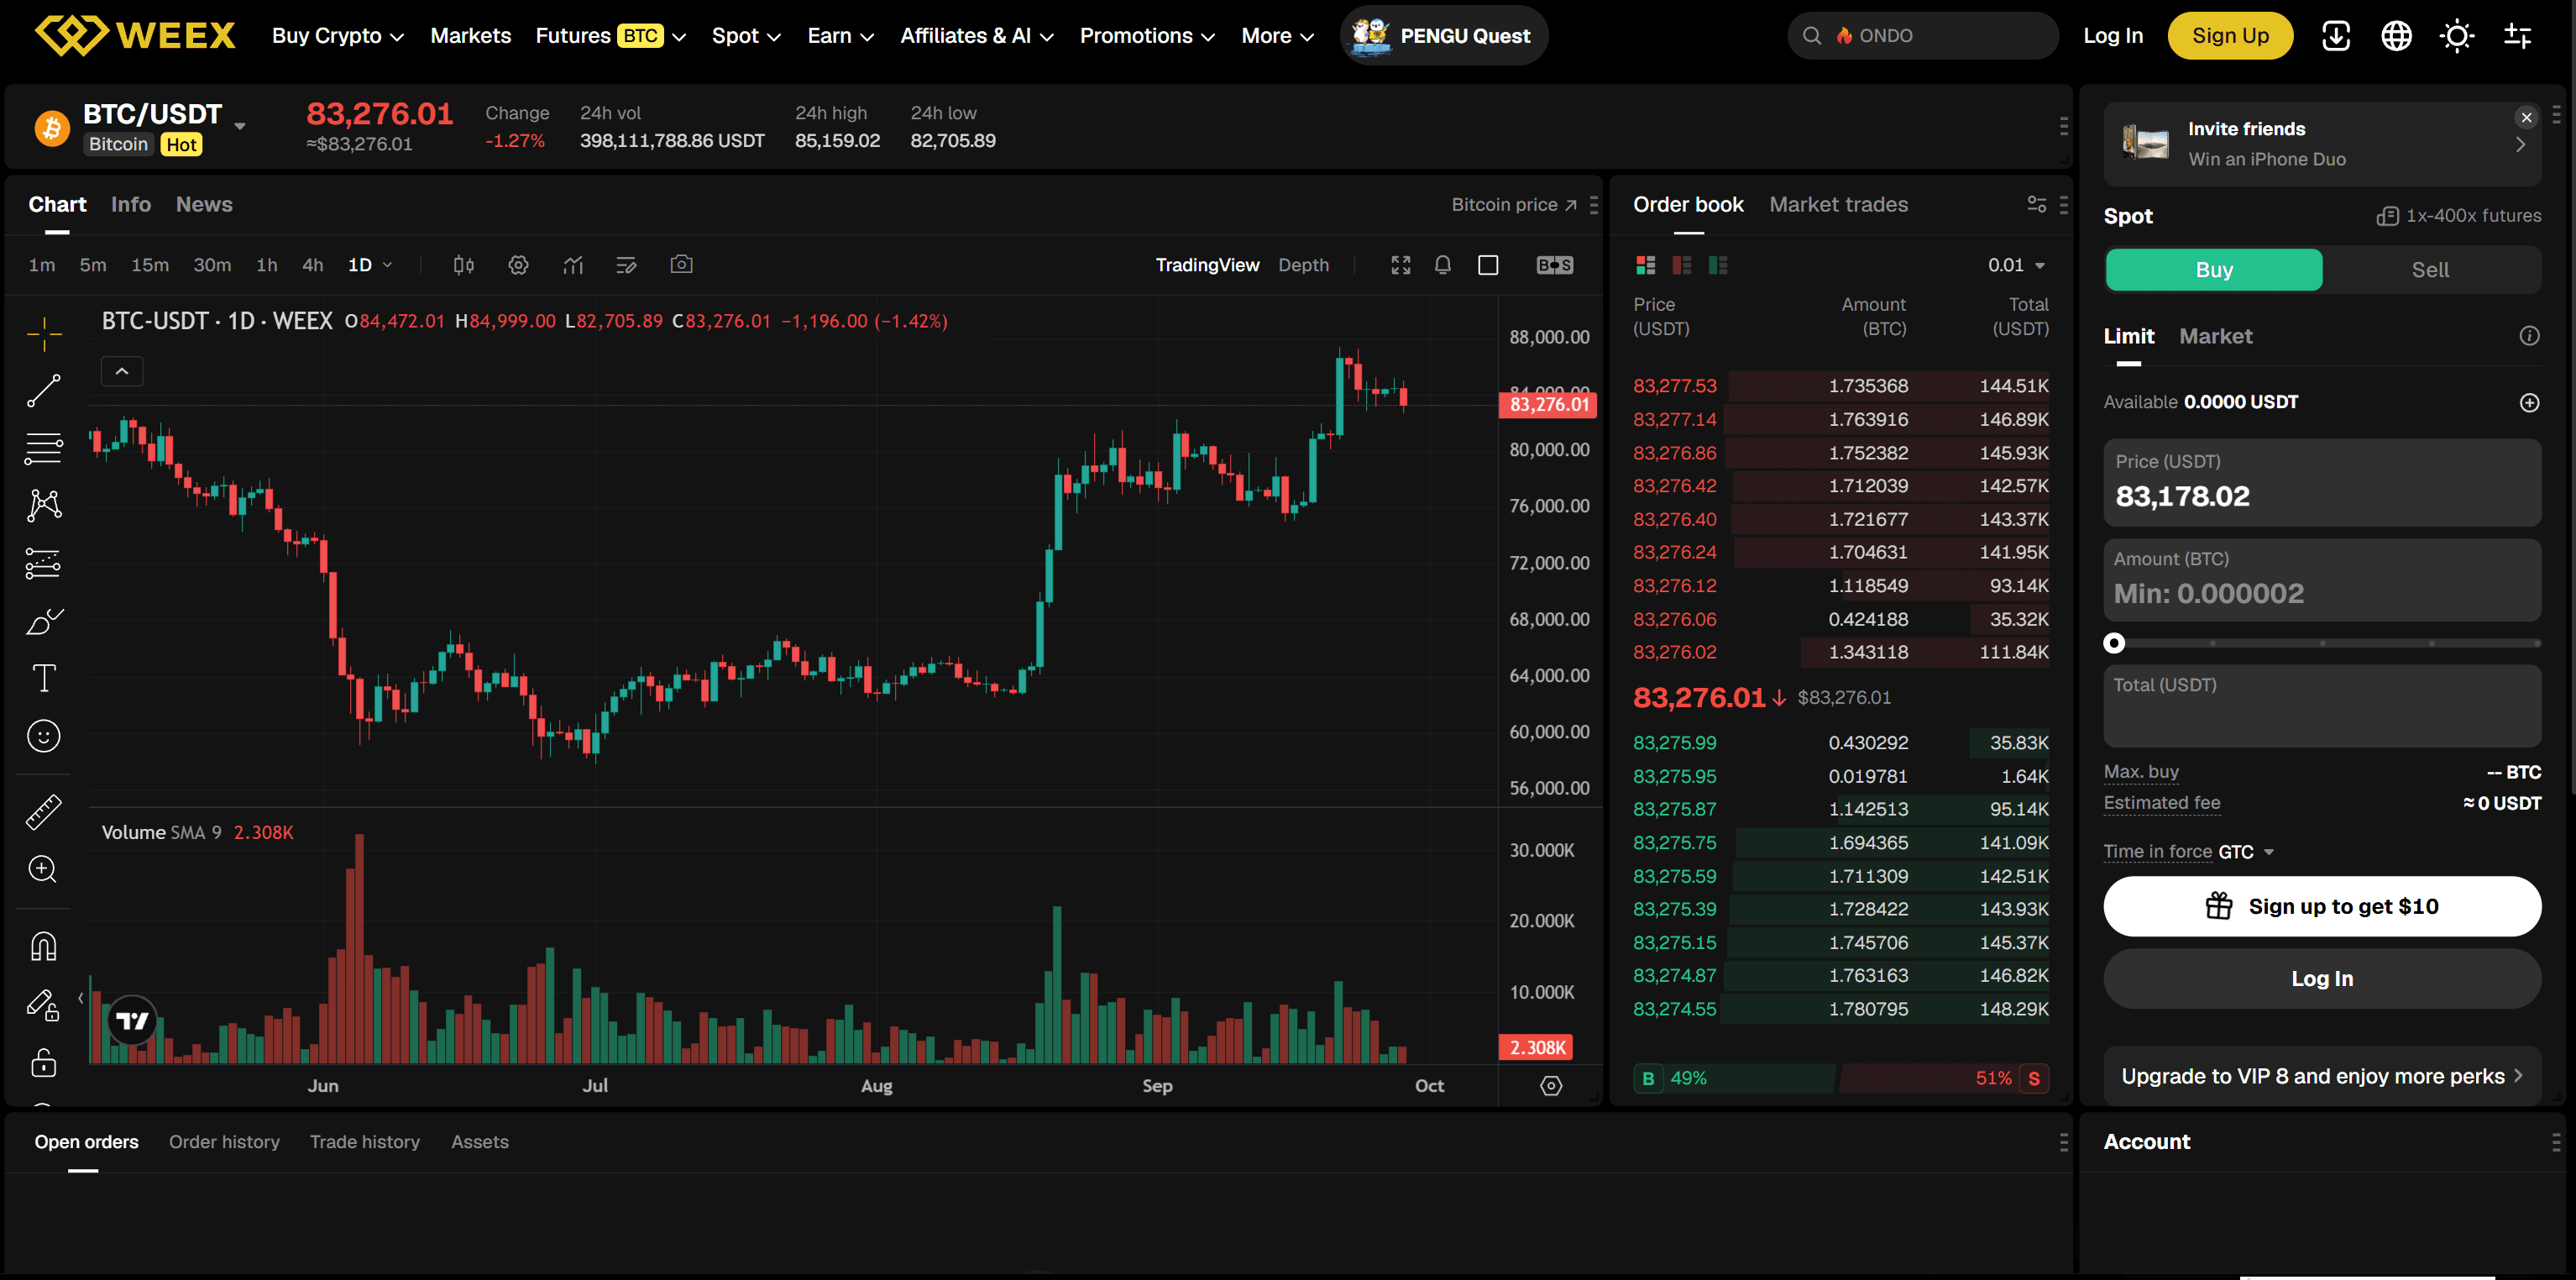Select the ruler measure tool
The height and width of the screenshot is (1280, 2576).
pyautogui.click(x=44, y=812)
